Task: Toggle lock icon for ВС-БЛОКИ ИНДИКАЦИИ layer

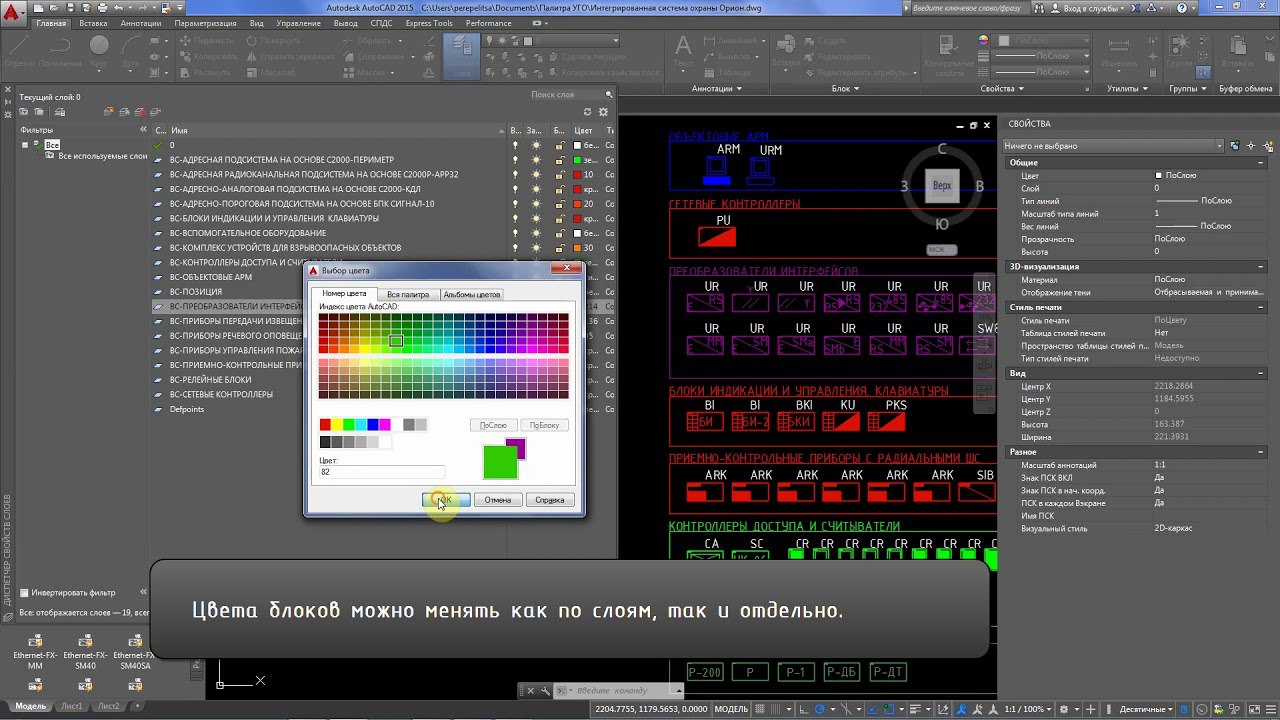Action: [558, 218]
